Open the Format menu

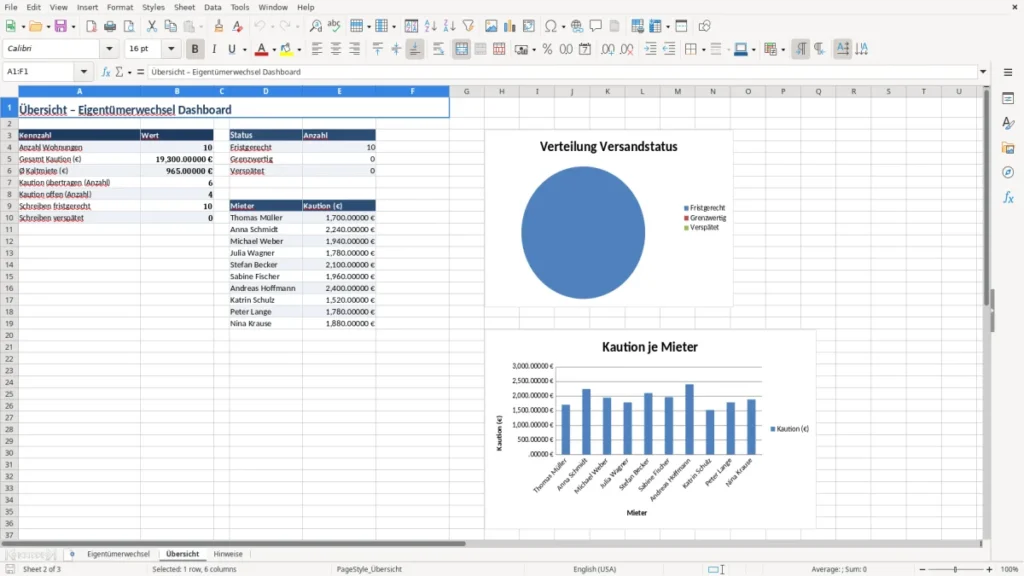point(120,7)
